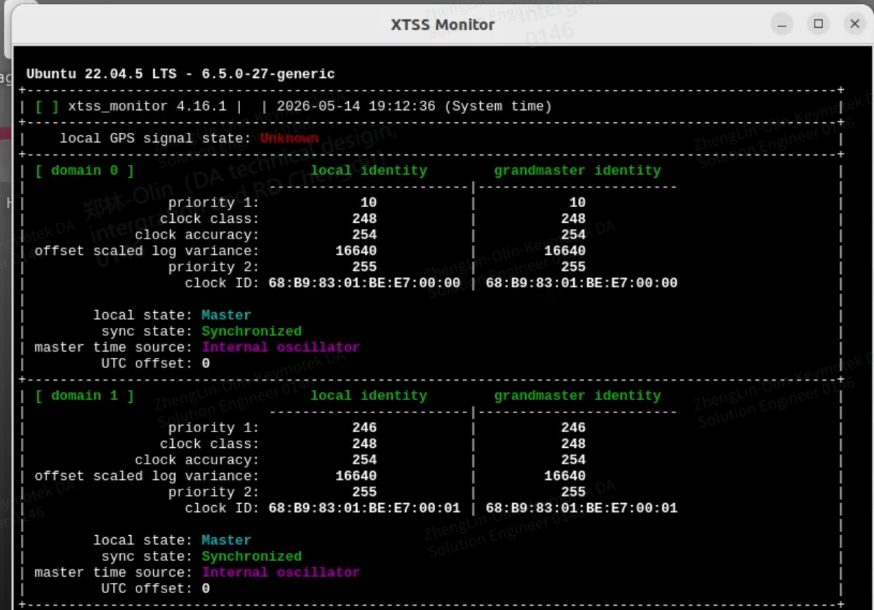The width and height of the screenshot is (874, 610).
Task: Click domain 1 local identity column header
Action: 368,396
